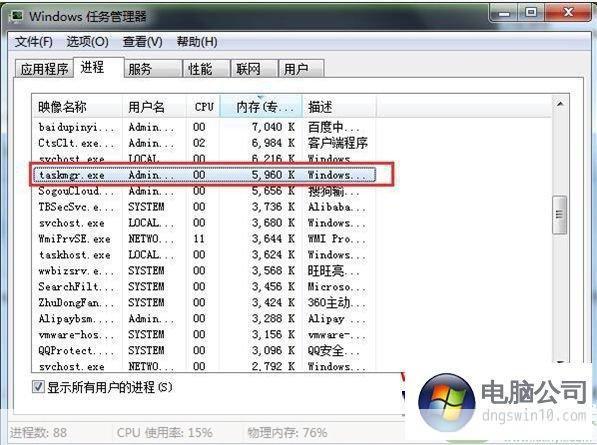Click the Alibaba... description cell
This screenshot has width=597, height=445.
tap(337, 207)
